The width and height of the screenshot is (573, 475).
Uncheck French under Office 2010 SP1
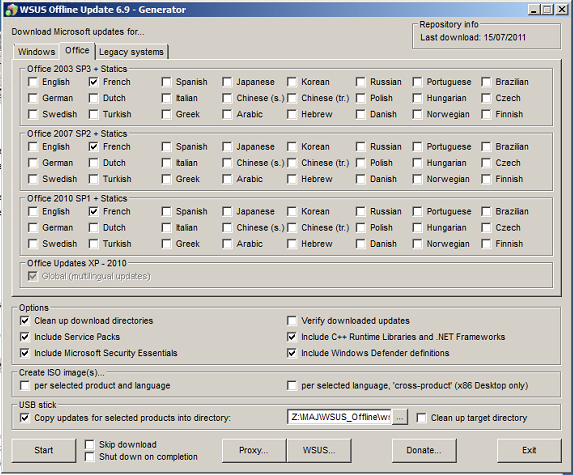(94, 212)
